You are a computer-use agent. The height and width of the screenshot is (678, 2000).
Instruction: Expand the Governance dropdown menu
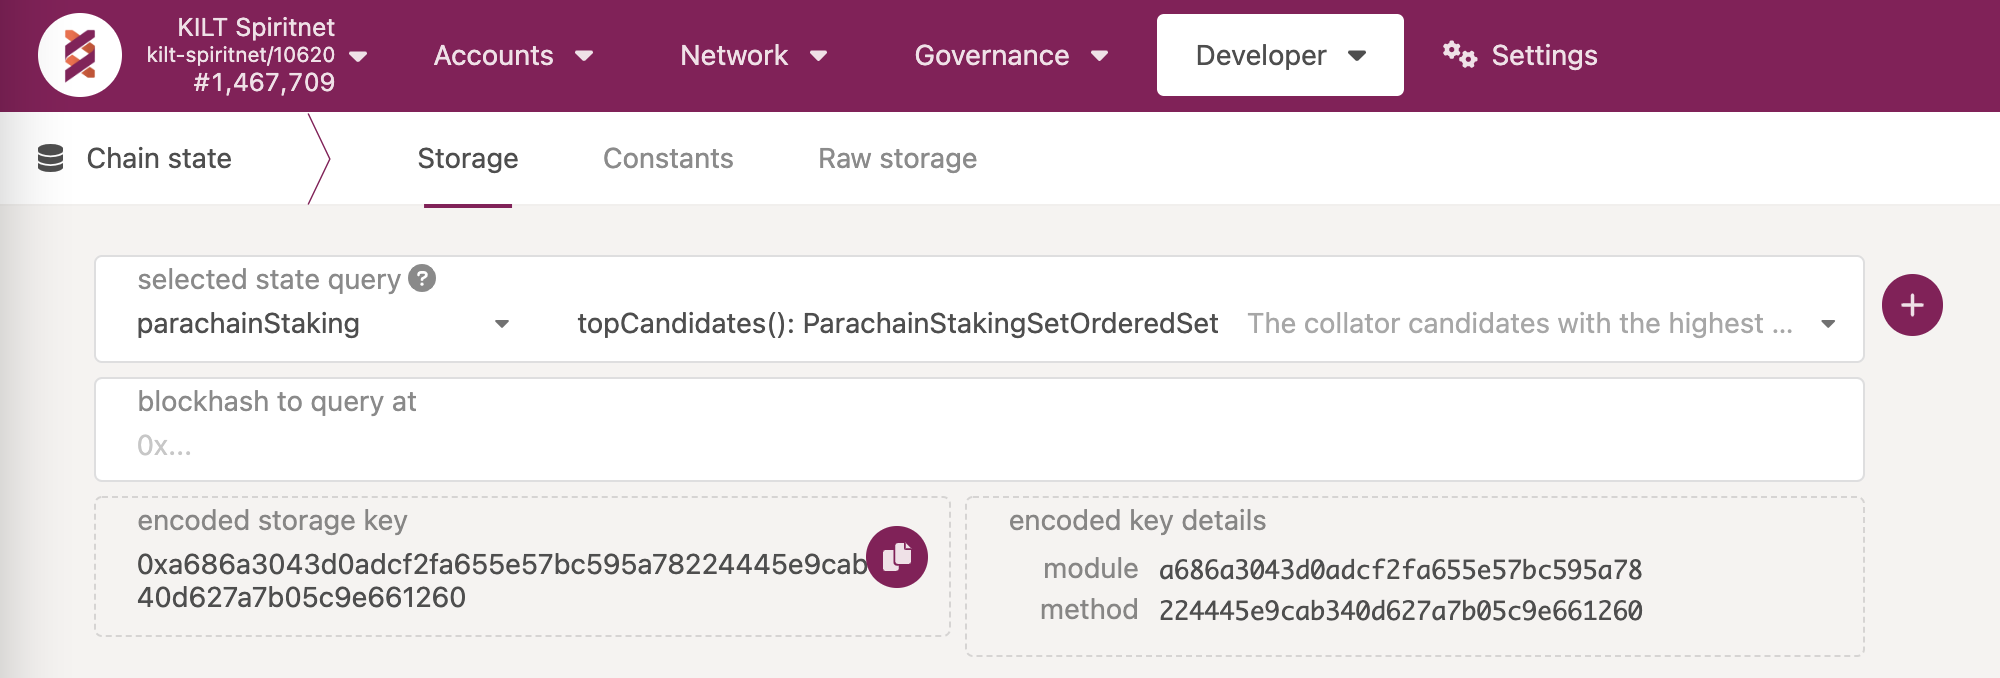(1011, 55)
